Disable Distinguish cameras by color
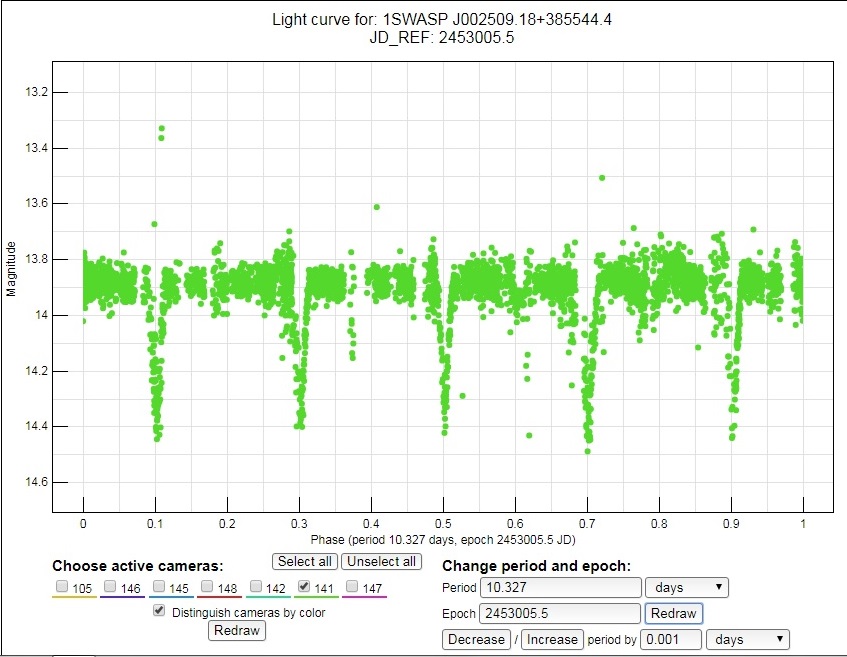The width and height of the screenshot is (847, 657). click(x=159, y=611)
